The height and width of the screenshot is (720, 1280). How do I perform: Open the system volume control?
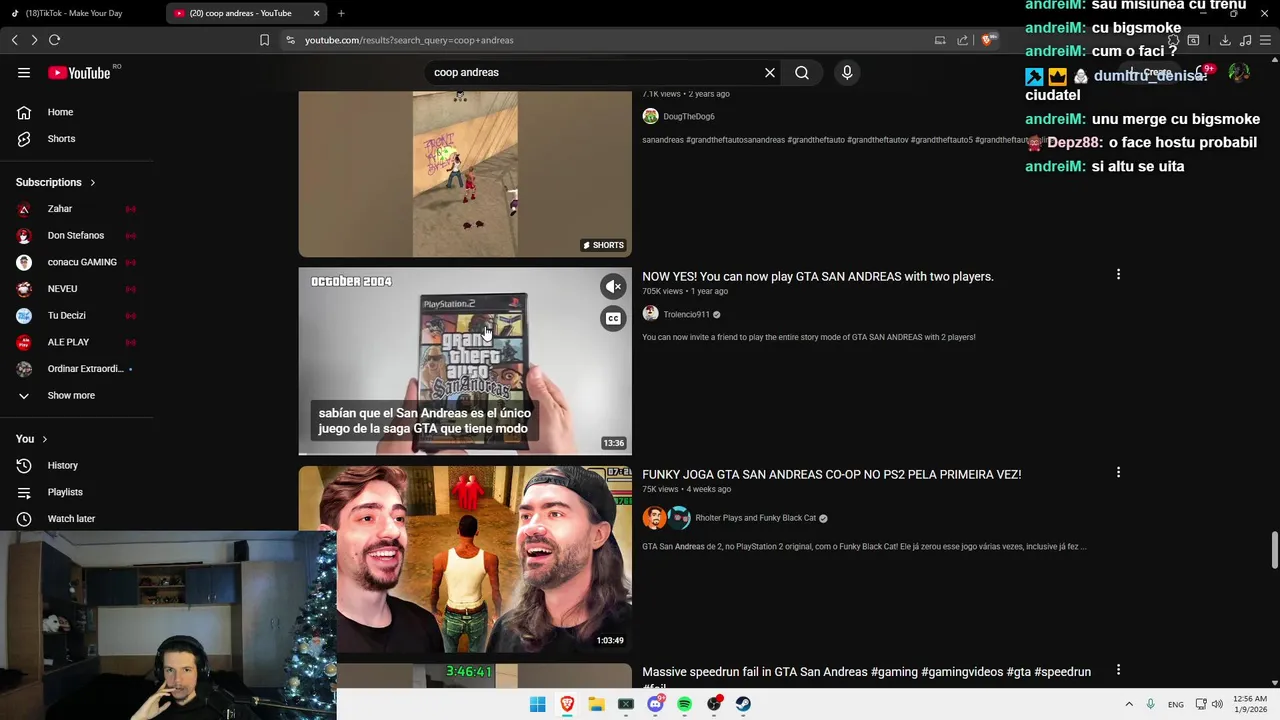coord(1217,704)
